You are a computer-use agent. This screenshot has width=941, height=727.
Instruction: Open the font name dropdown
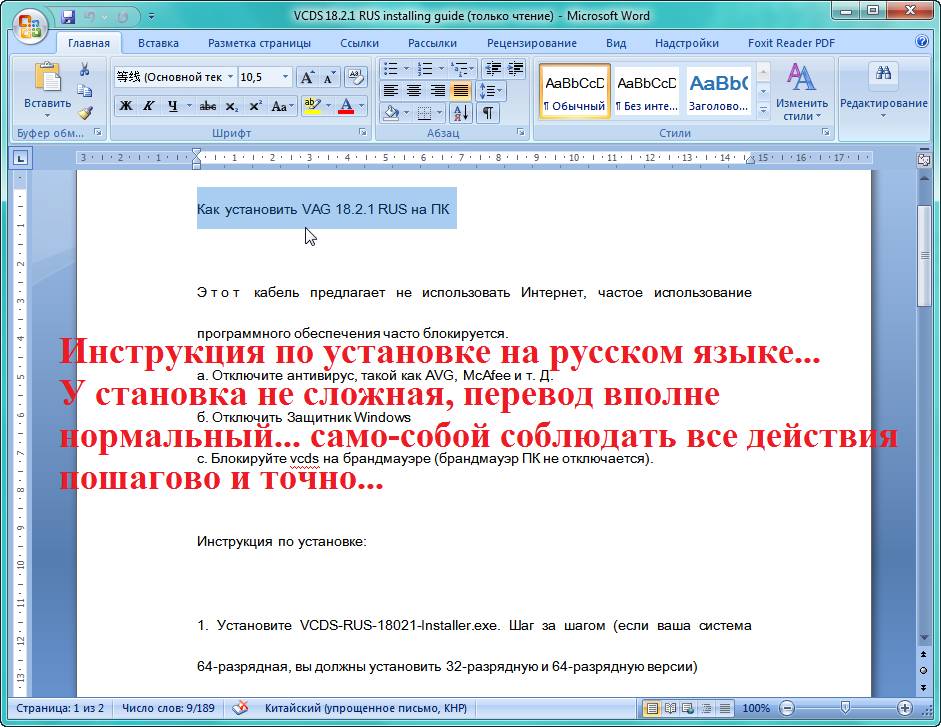[x=230, y=77]
